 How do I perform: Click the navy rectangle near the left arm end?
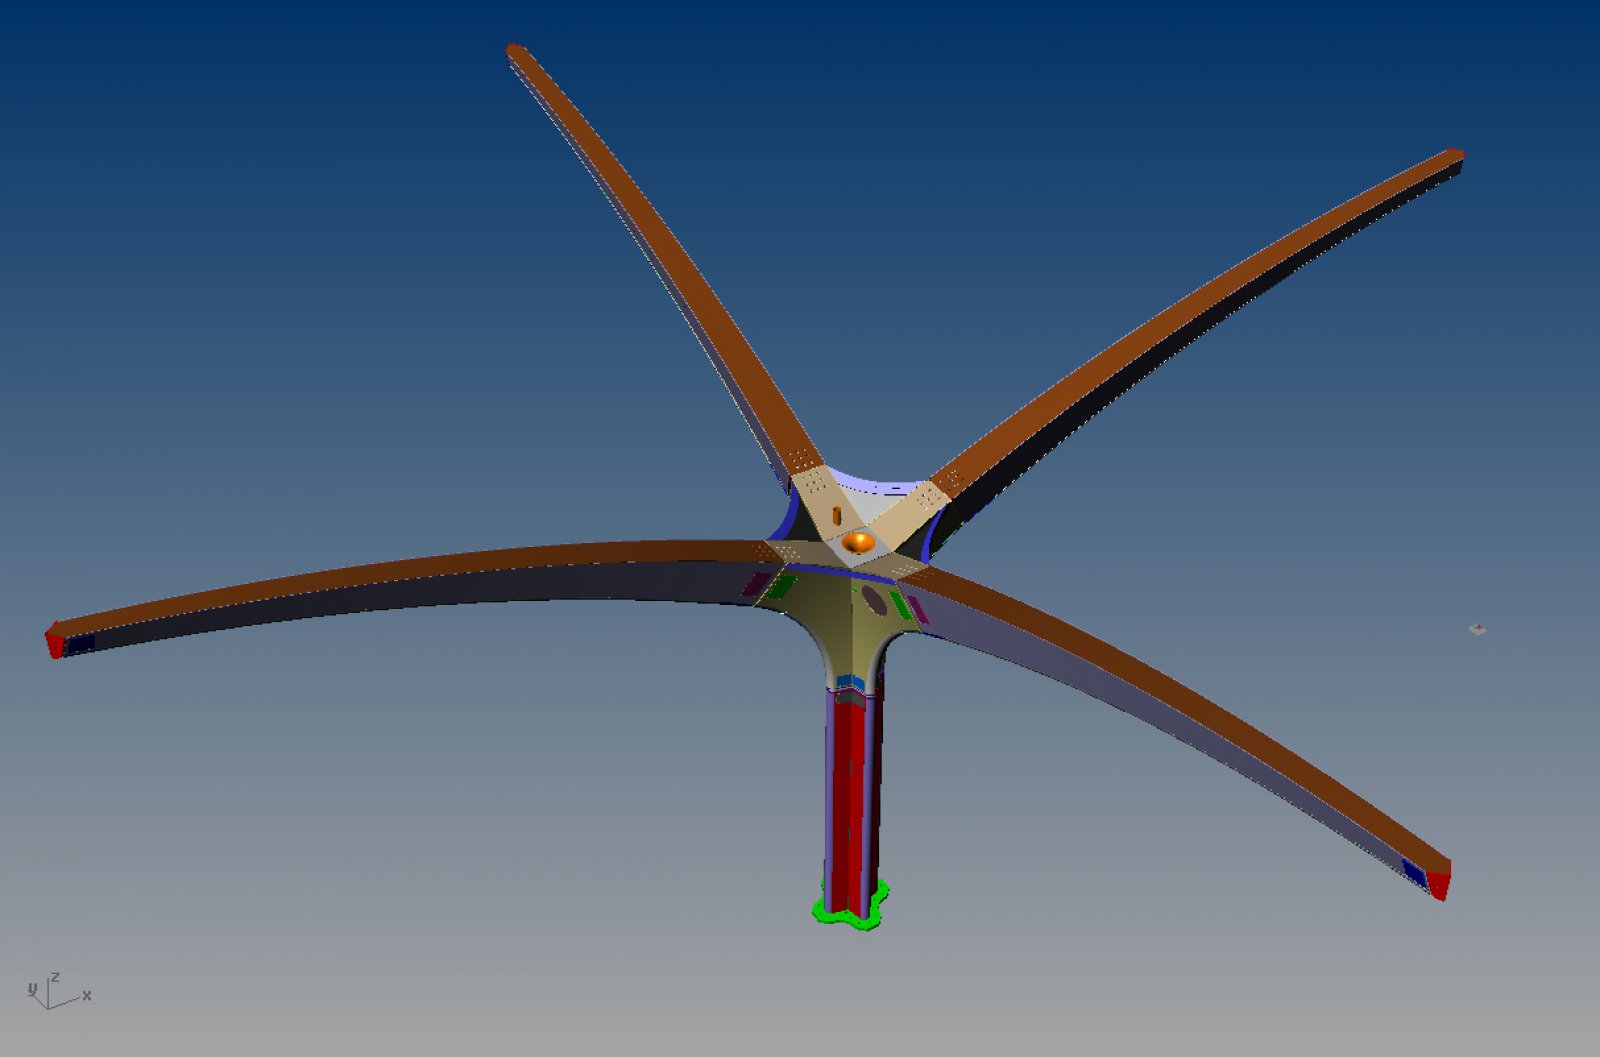tap(80, 644)
